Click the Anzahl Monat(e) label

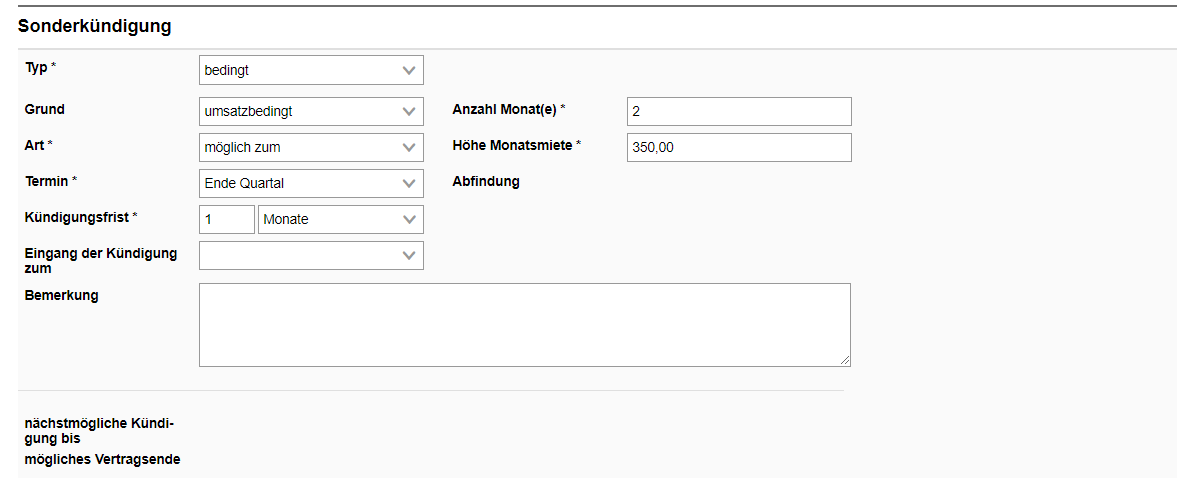[504, 109]
